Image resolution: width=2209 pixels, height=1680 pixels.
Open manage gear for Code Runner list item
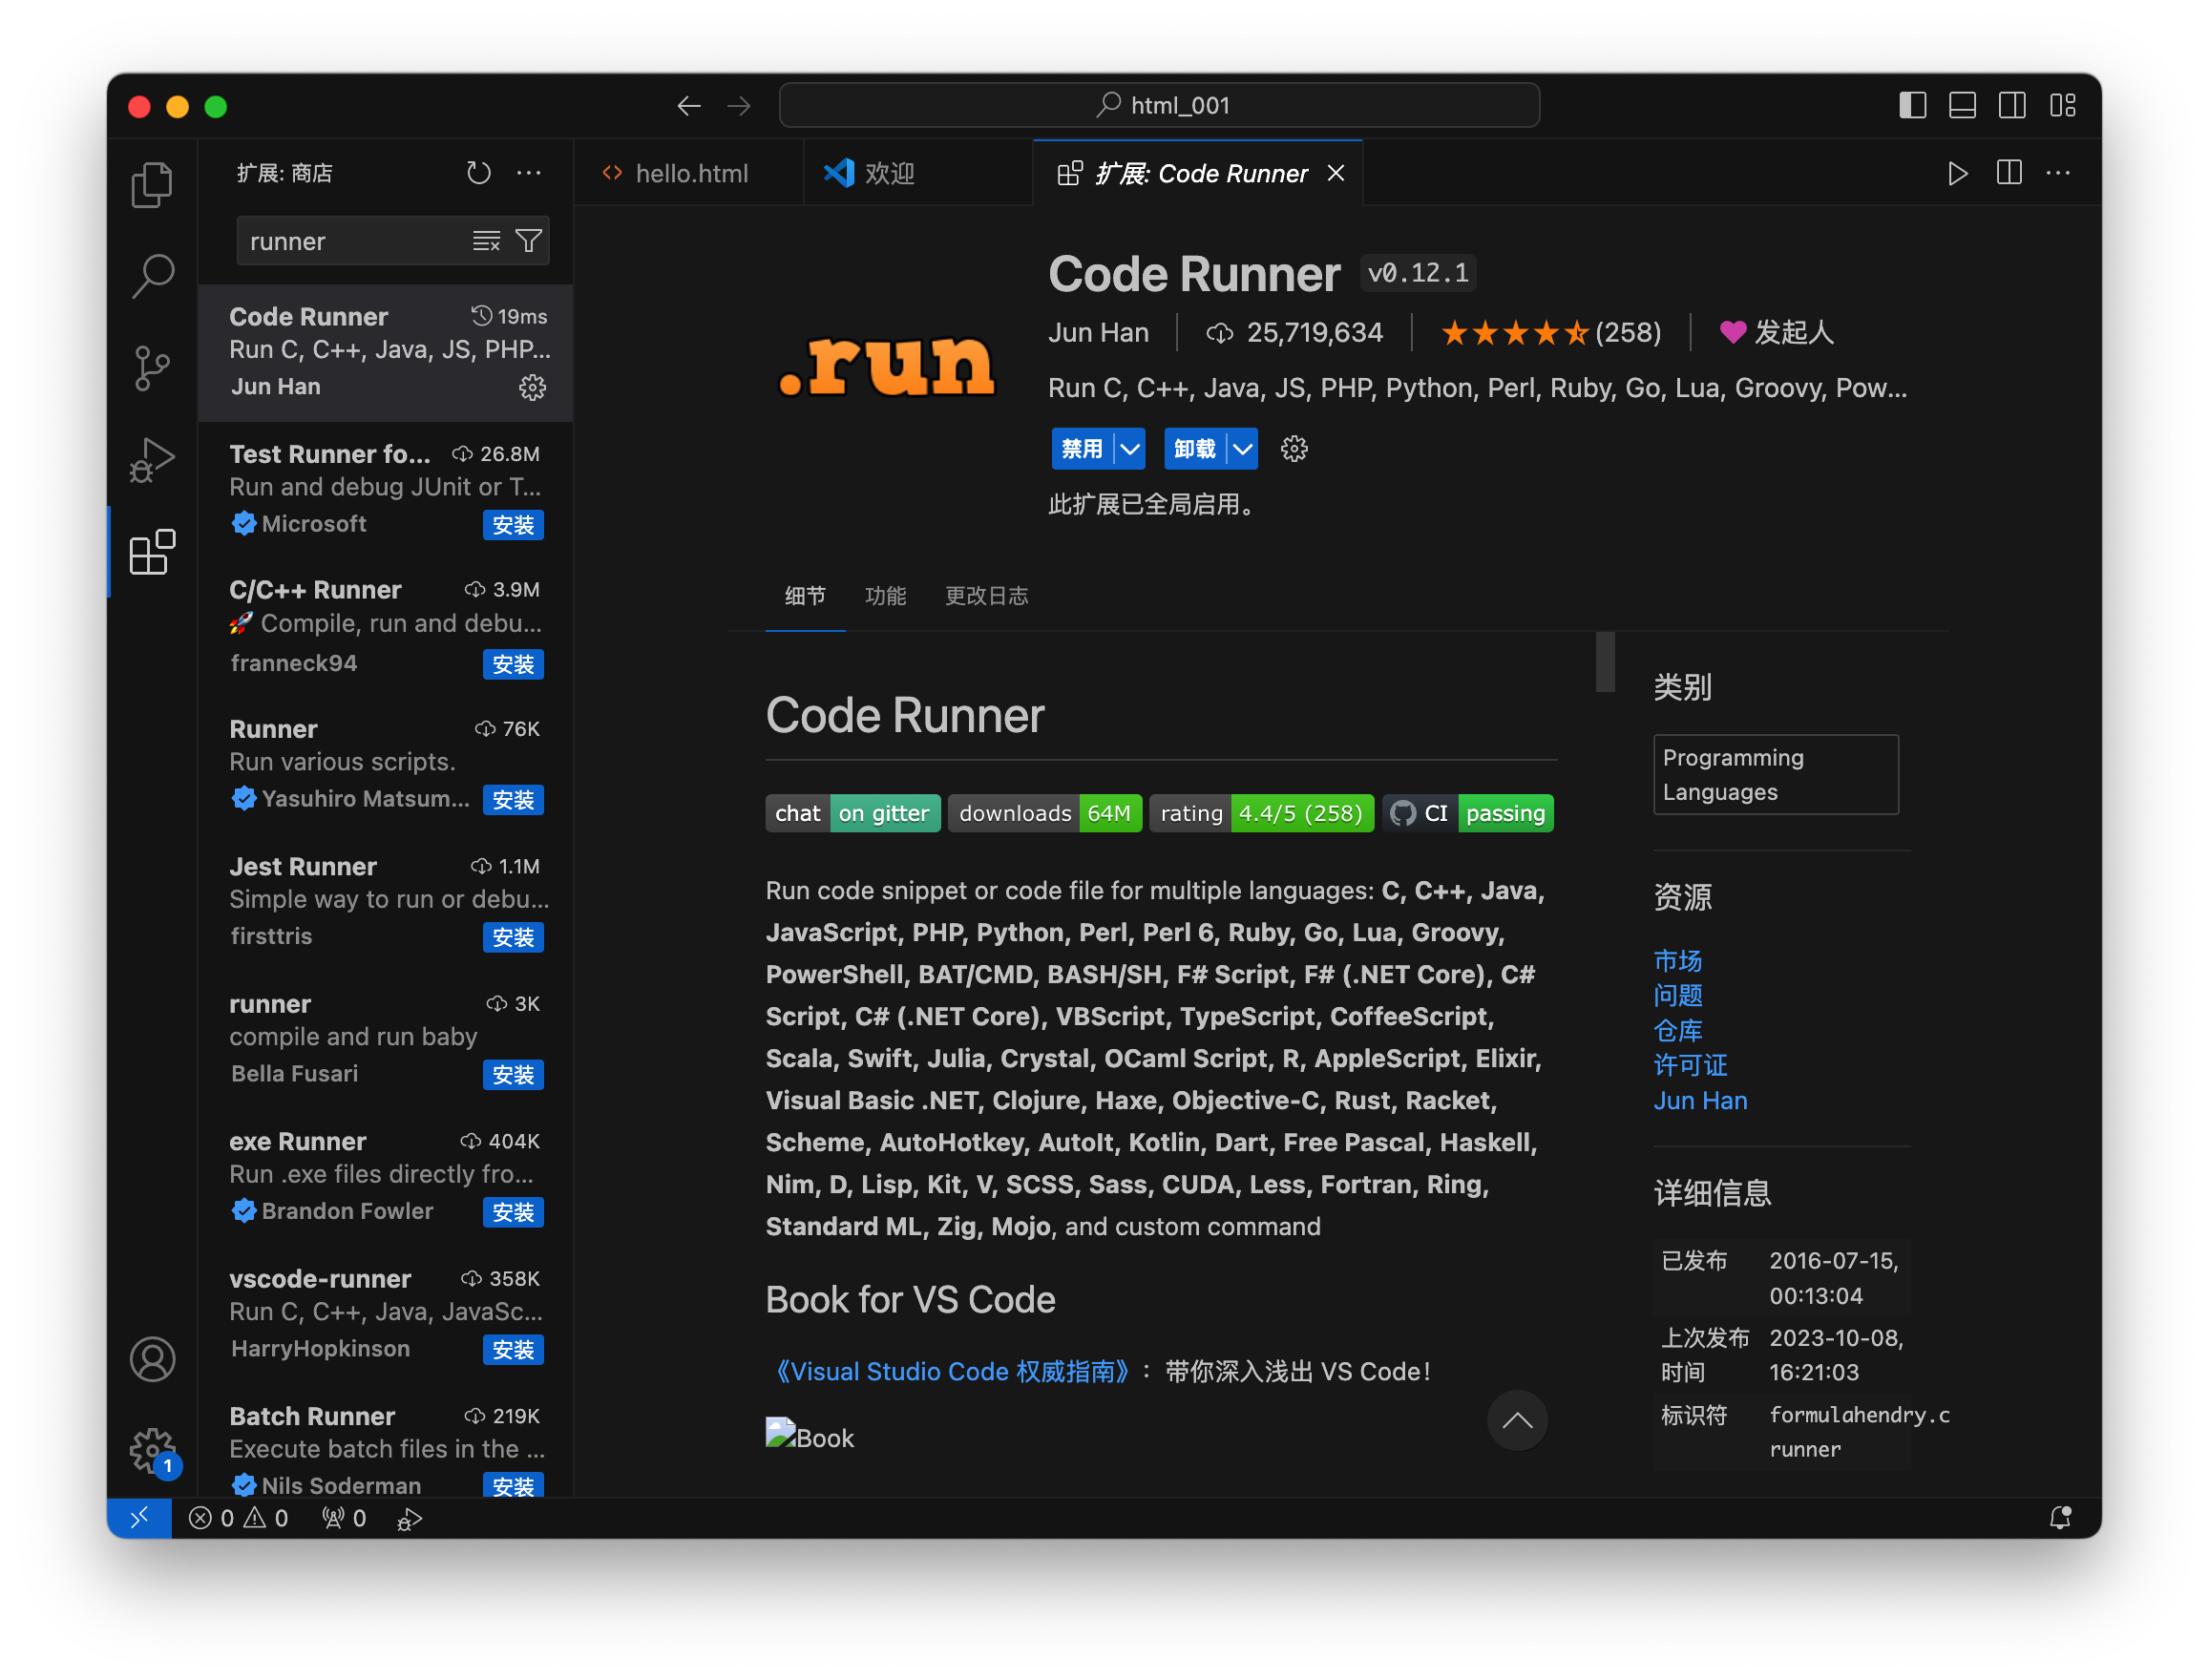532,387
